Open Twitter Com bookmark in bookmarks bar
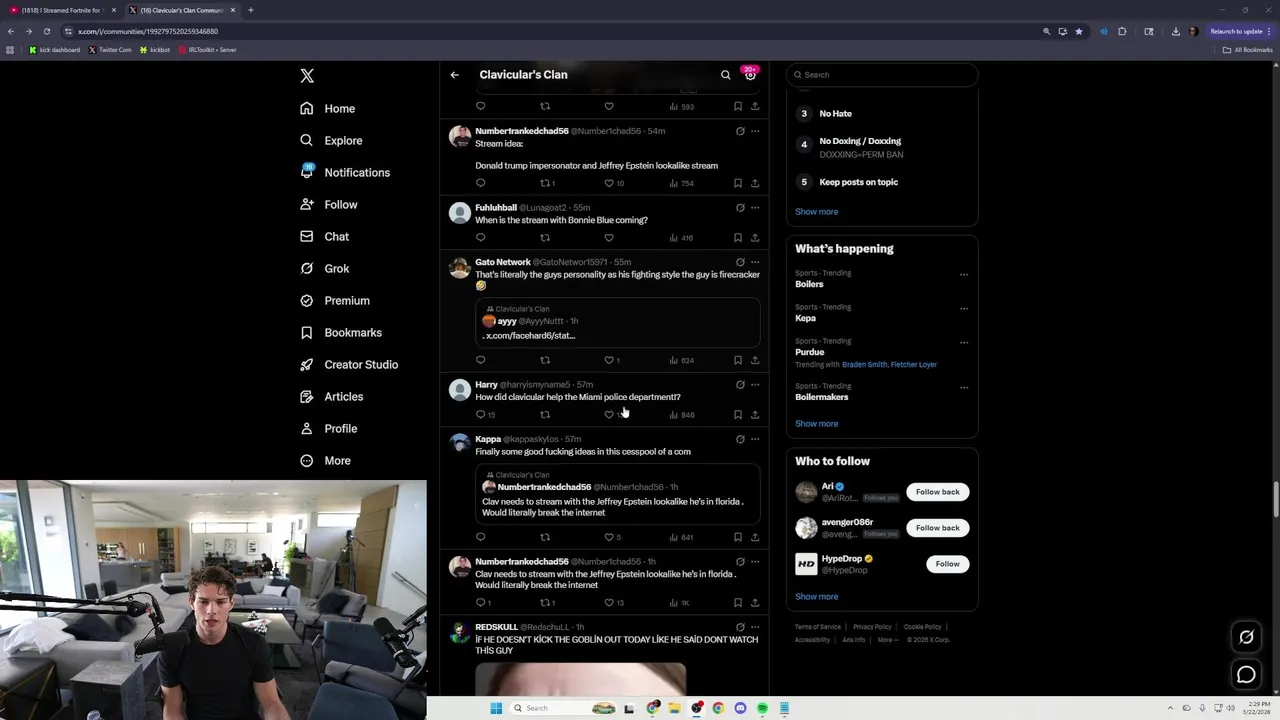This screenshot has width=1280, height=720. (110, 50)
